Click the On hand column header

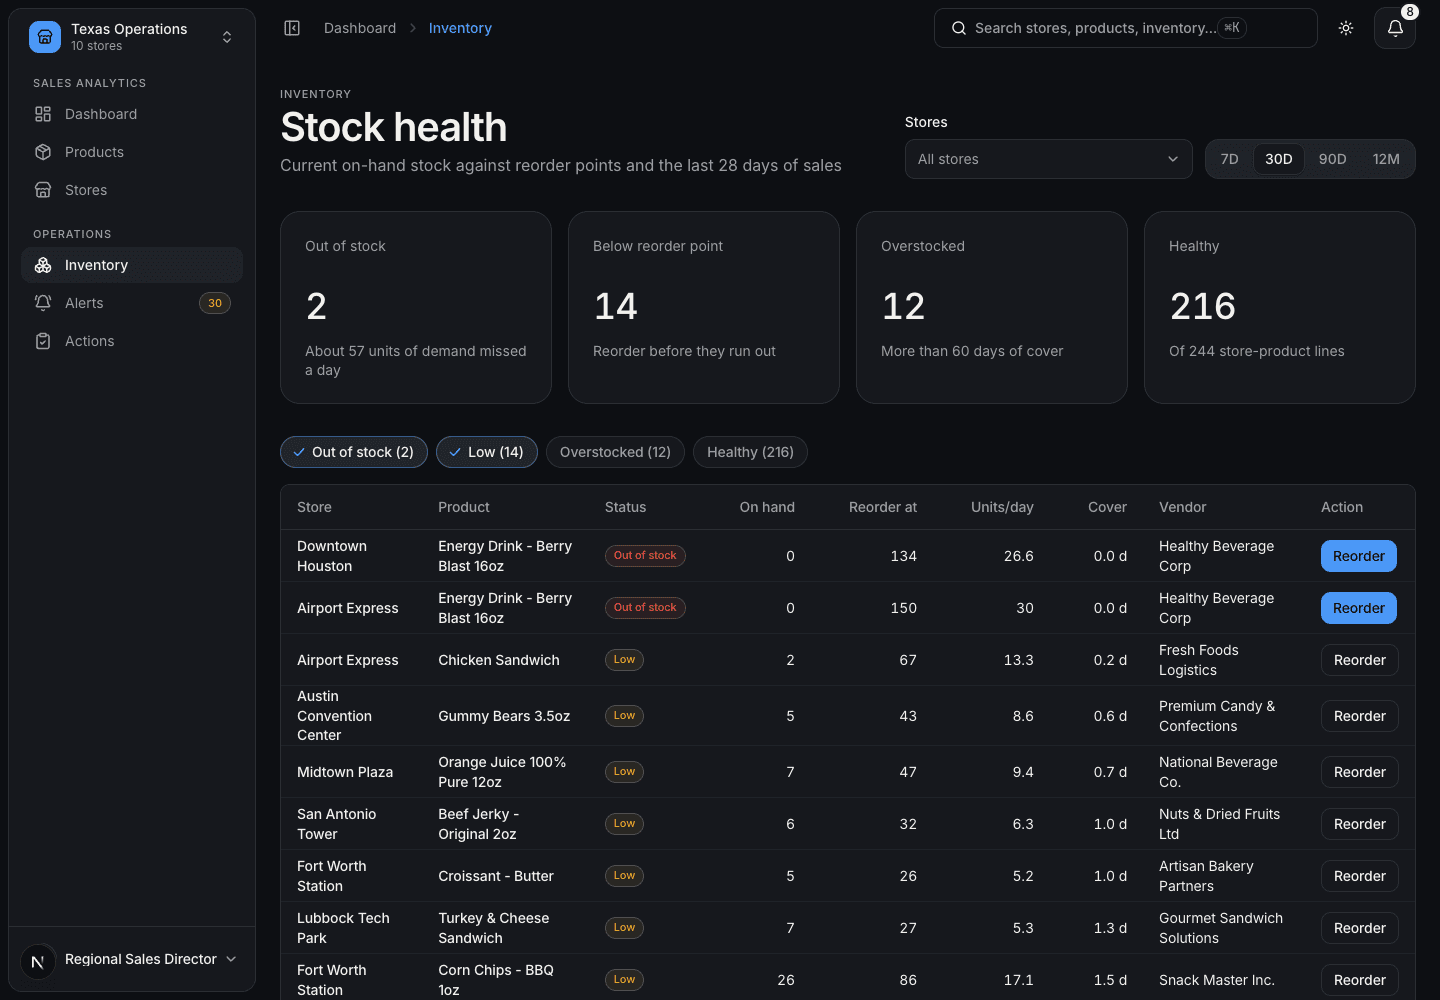click(767, 507)
